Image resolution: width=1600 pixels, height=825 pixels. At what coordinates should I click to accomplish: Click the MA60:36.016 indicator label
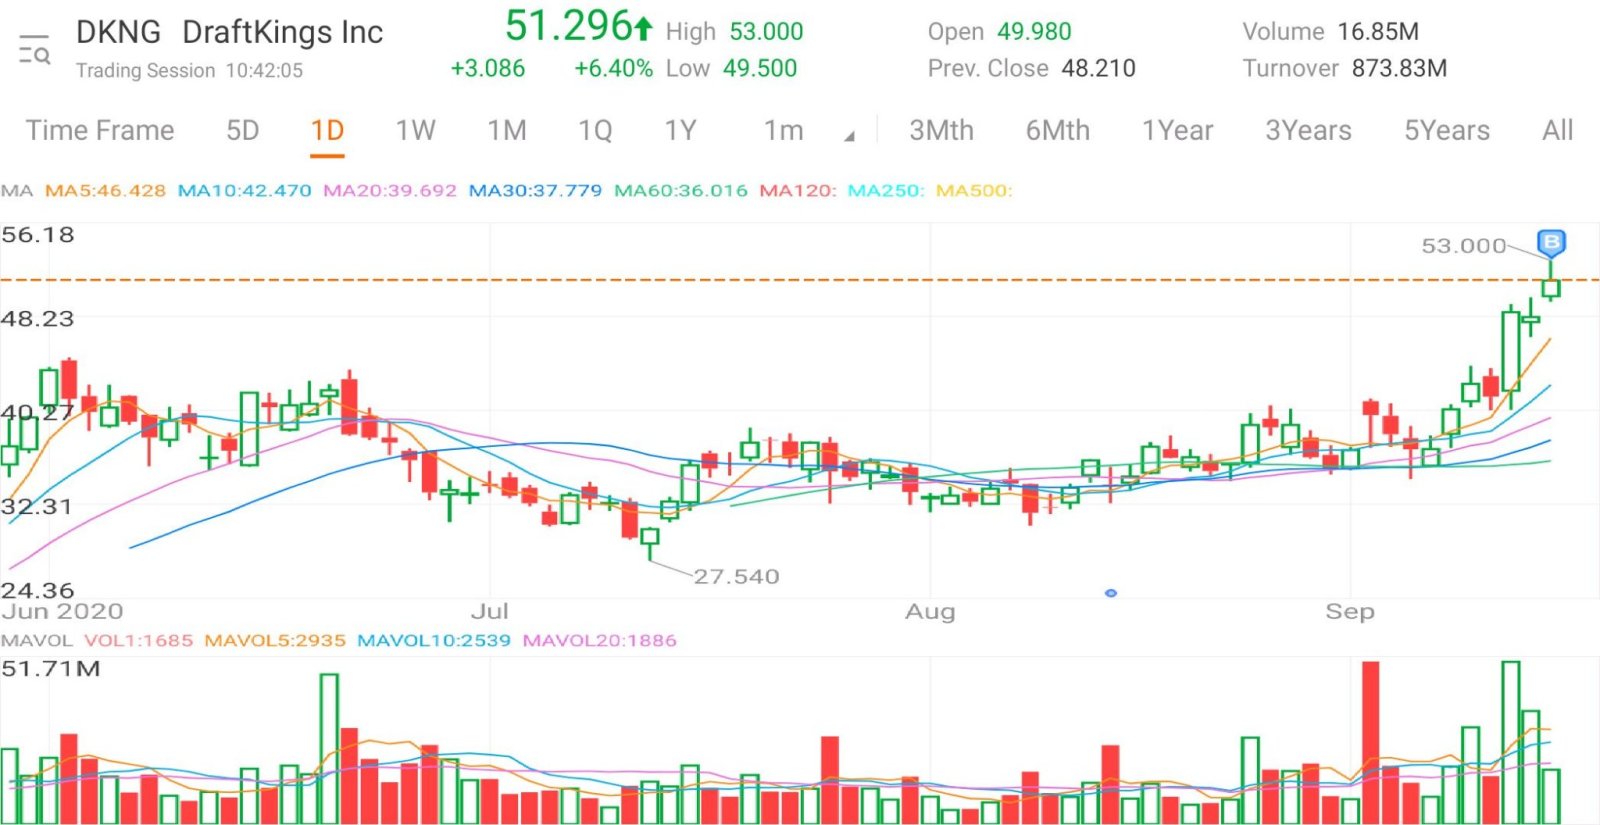tap(681, 190)
